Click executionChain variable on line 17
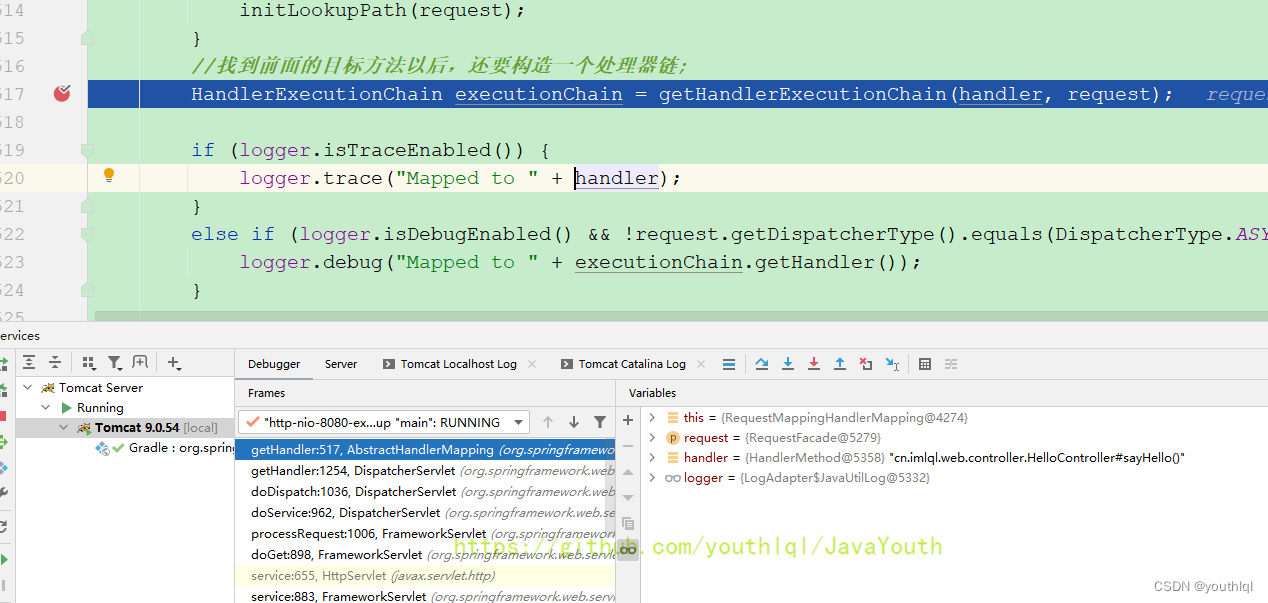Screen dimensions: 1268x603 point(538,94)
